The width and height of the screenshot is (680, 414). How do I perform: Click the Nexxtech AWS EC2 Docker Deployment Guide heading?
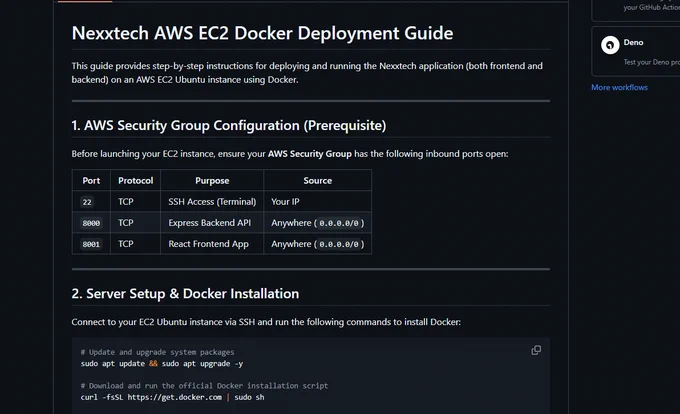click(x=262, y=33)
